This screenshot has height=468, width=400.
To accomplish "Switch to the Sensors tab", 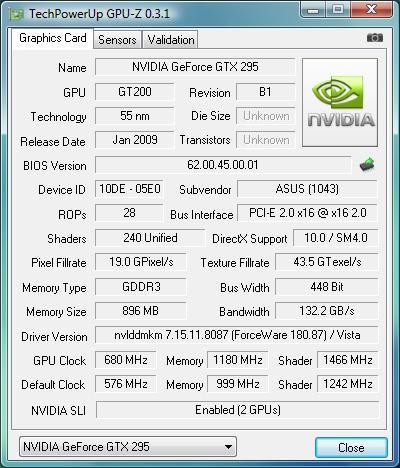I will click(117, 40).
